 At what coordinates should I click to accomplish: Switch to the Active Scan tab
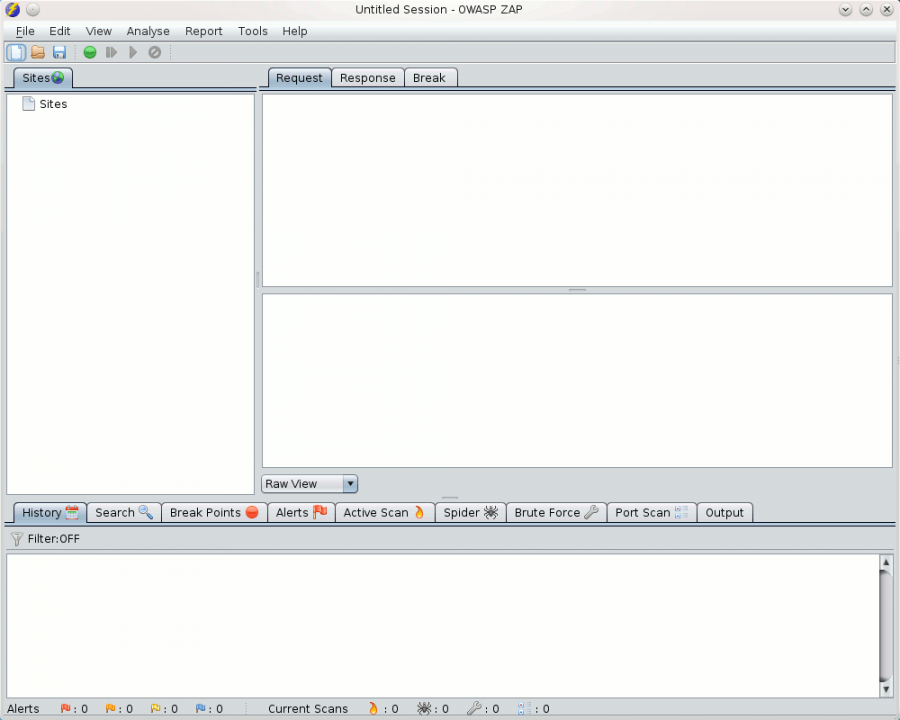point(384,512)
